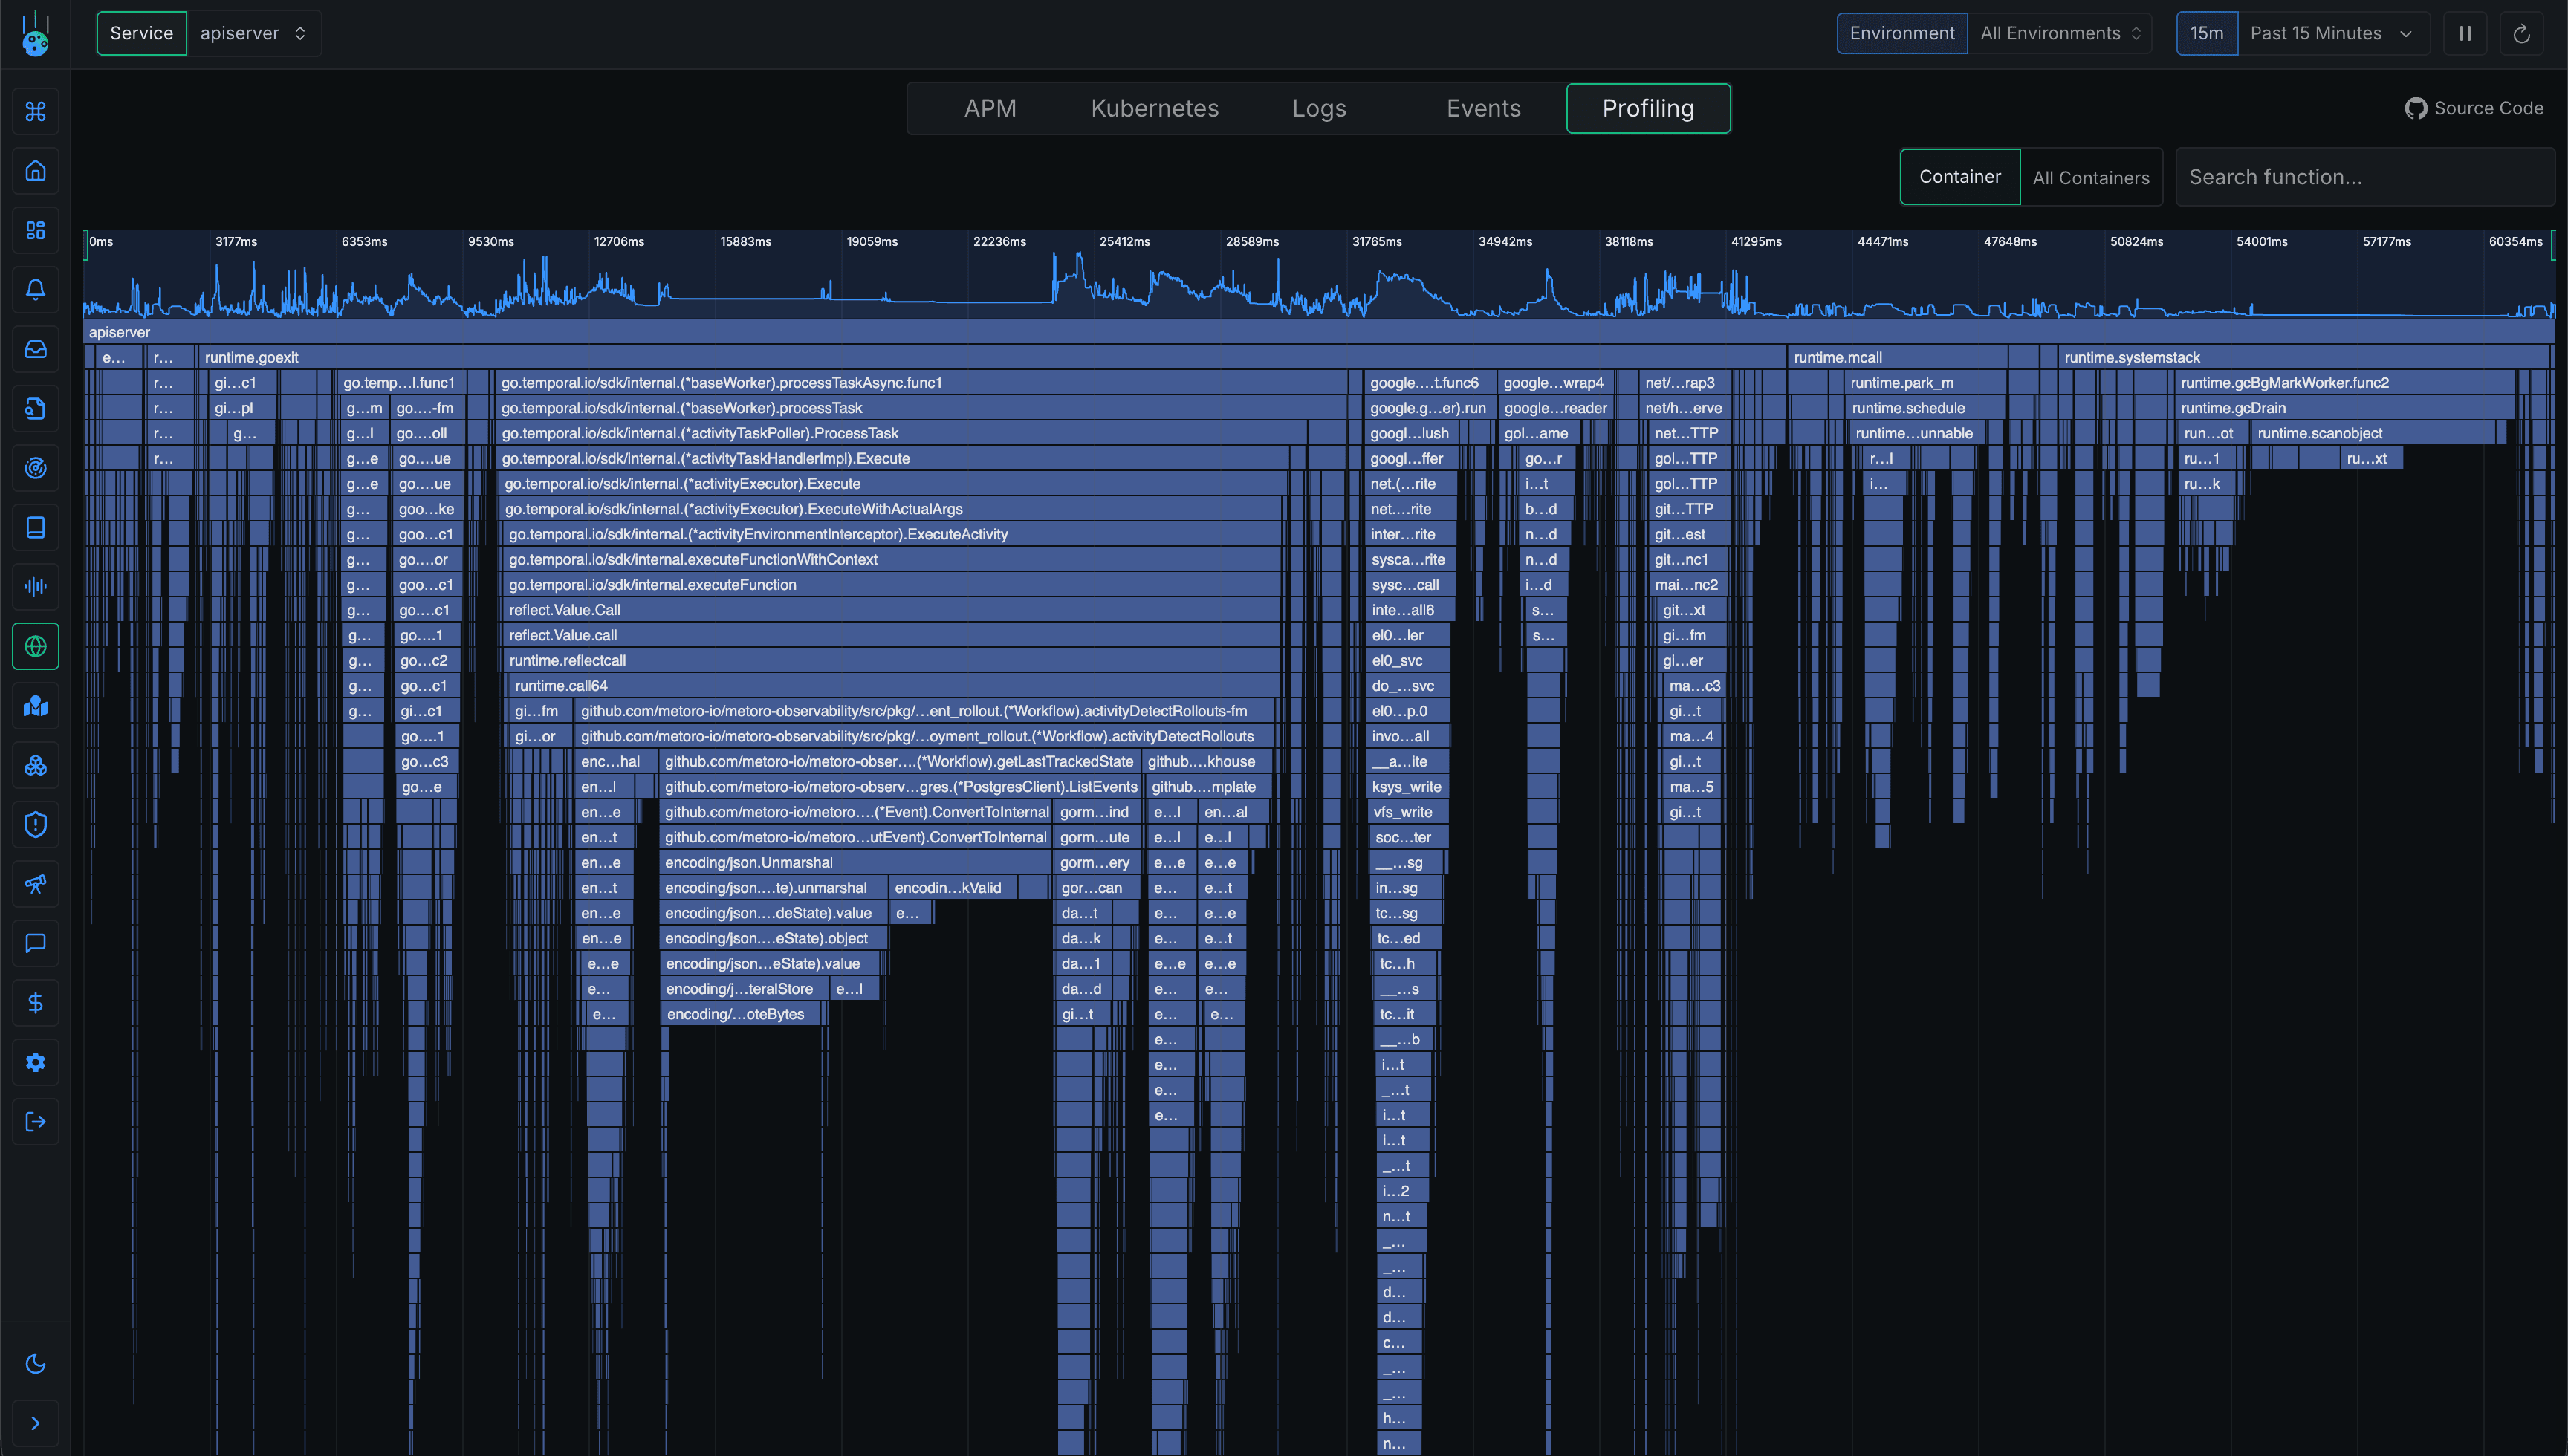Open the Logs tab

(x=1318, y=108)
